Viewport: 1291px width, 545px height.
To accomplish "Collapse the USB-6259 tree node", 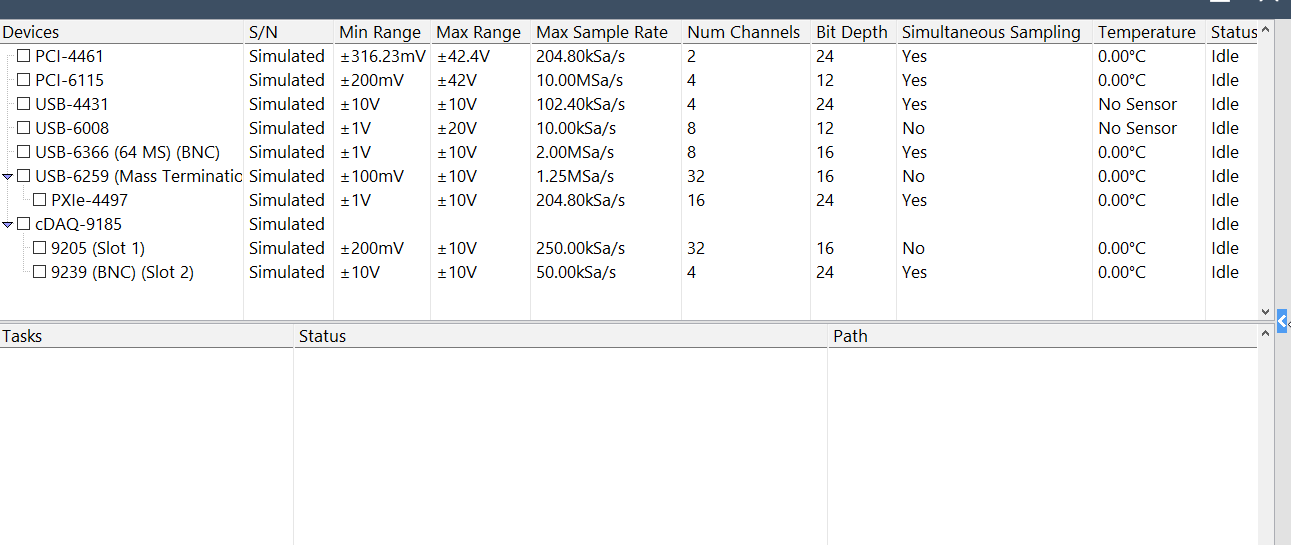I will pos(8,176).
